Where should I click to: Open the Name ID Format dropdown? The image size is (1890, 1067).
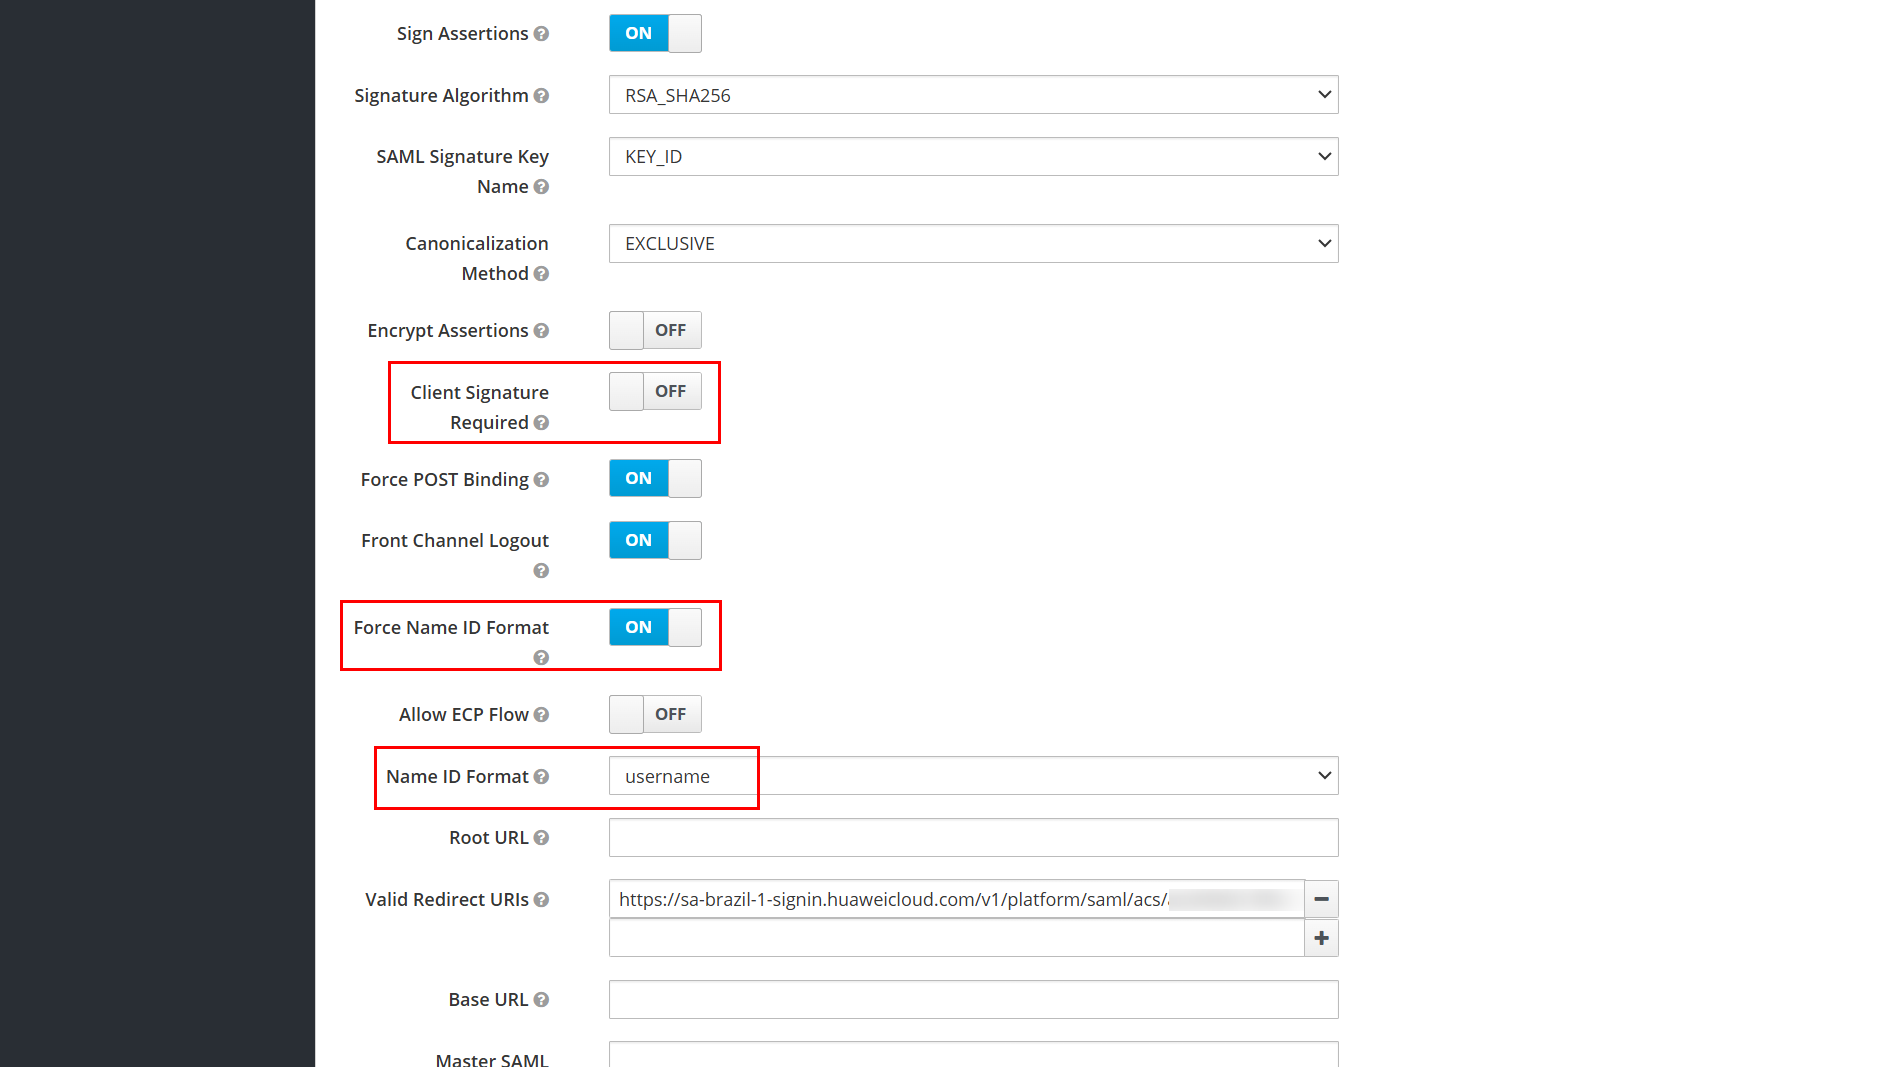(x=973, y=776)
